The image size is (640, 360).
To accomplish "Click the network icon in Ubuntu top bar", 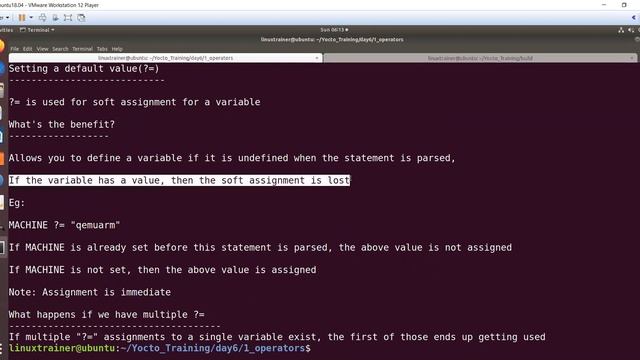I will click(x=621, y=30).
